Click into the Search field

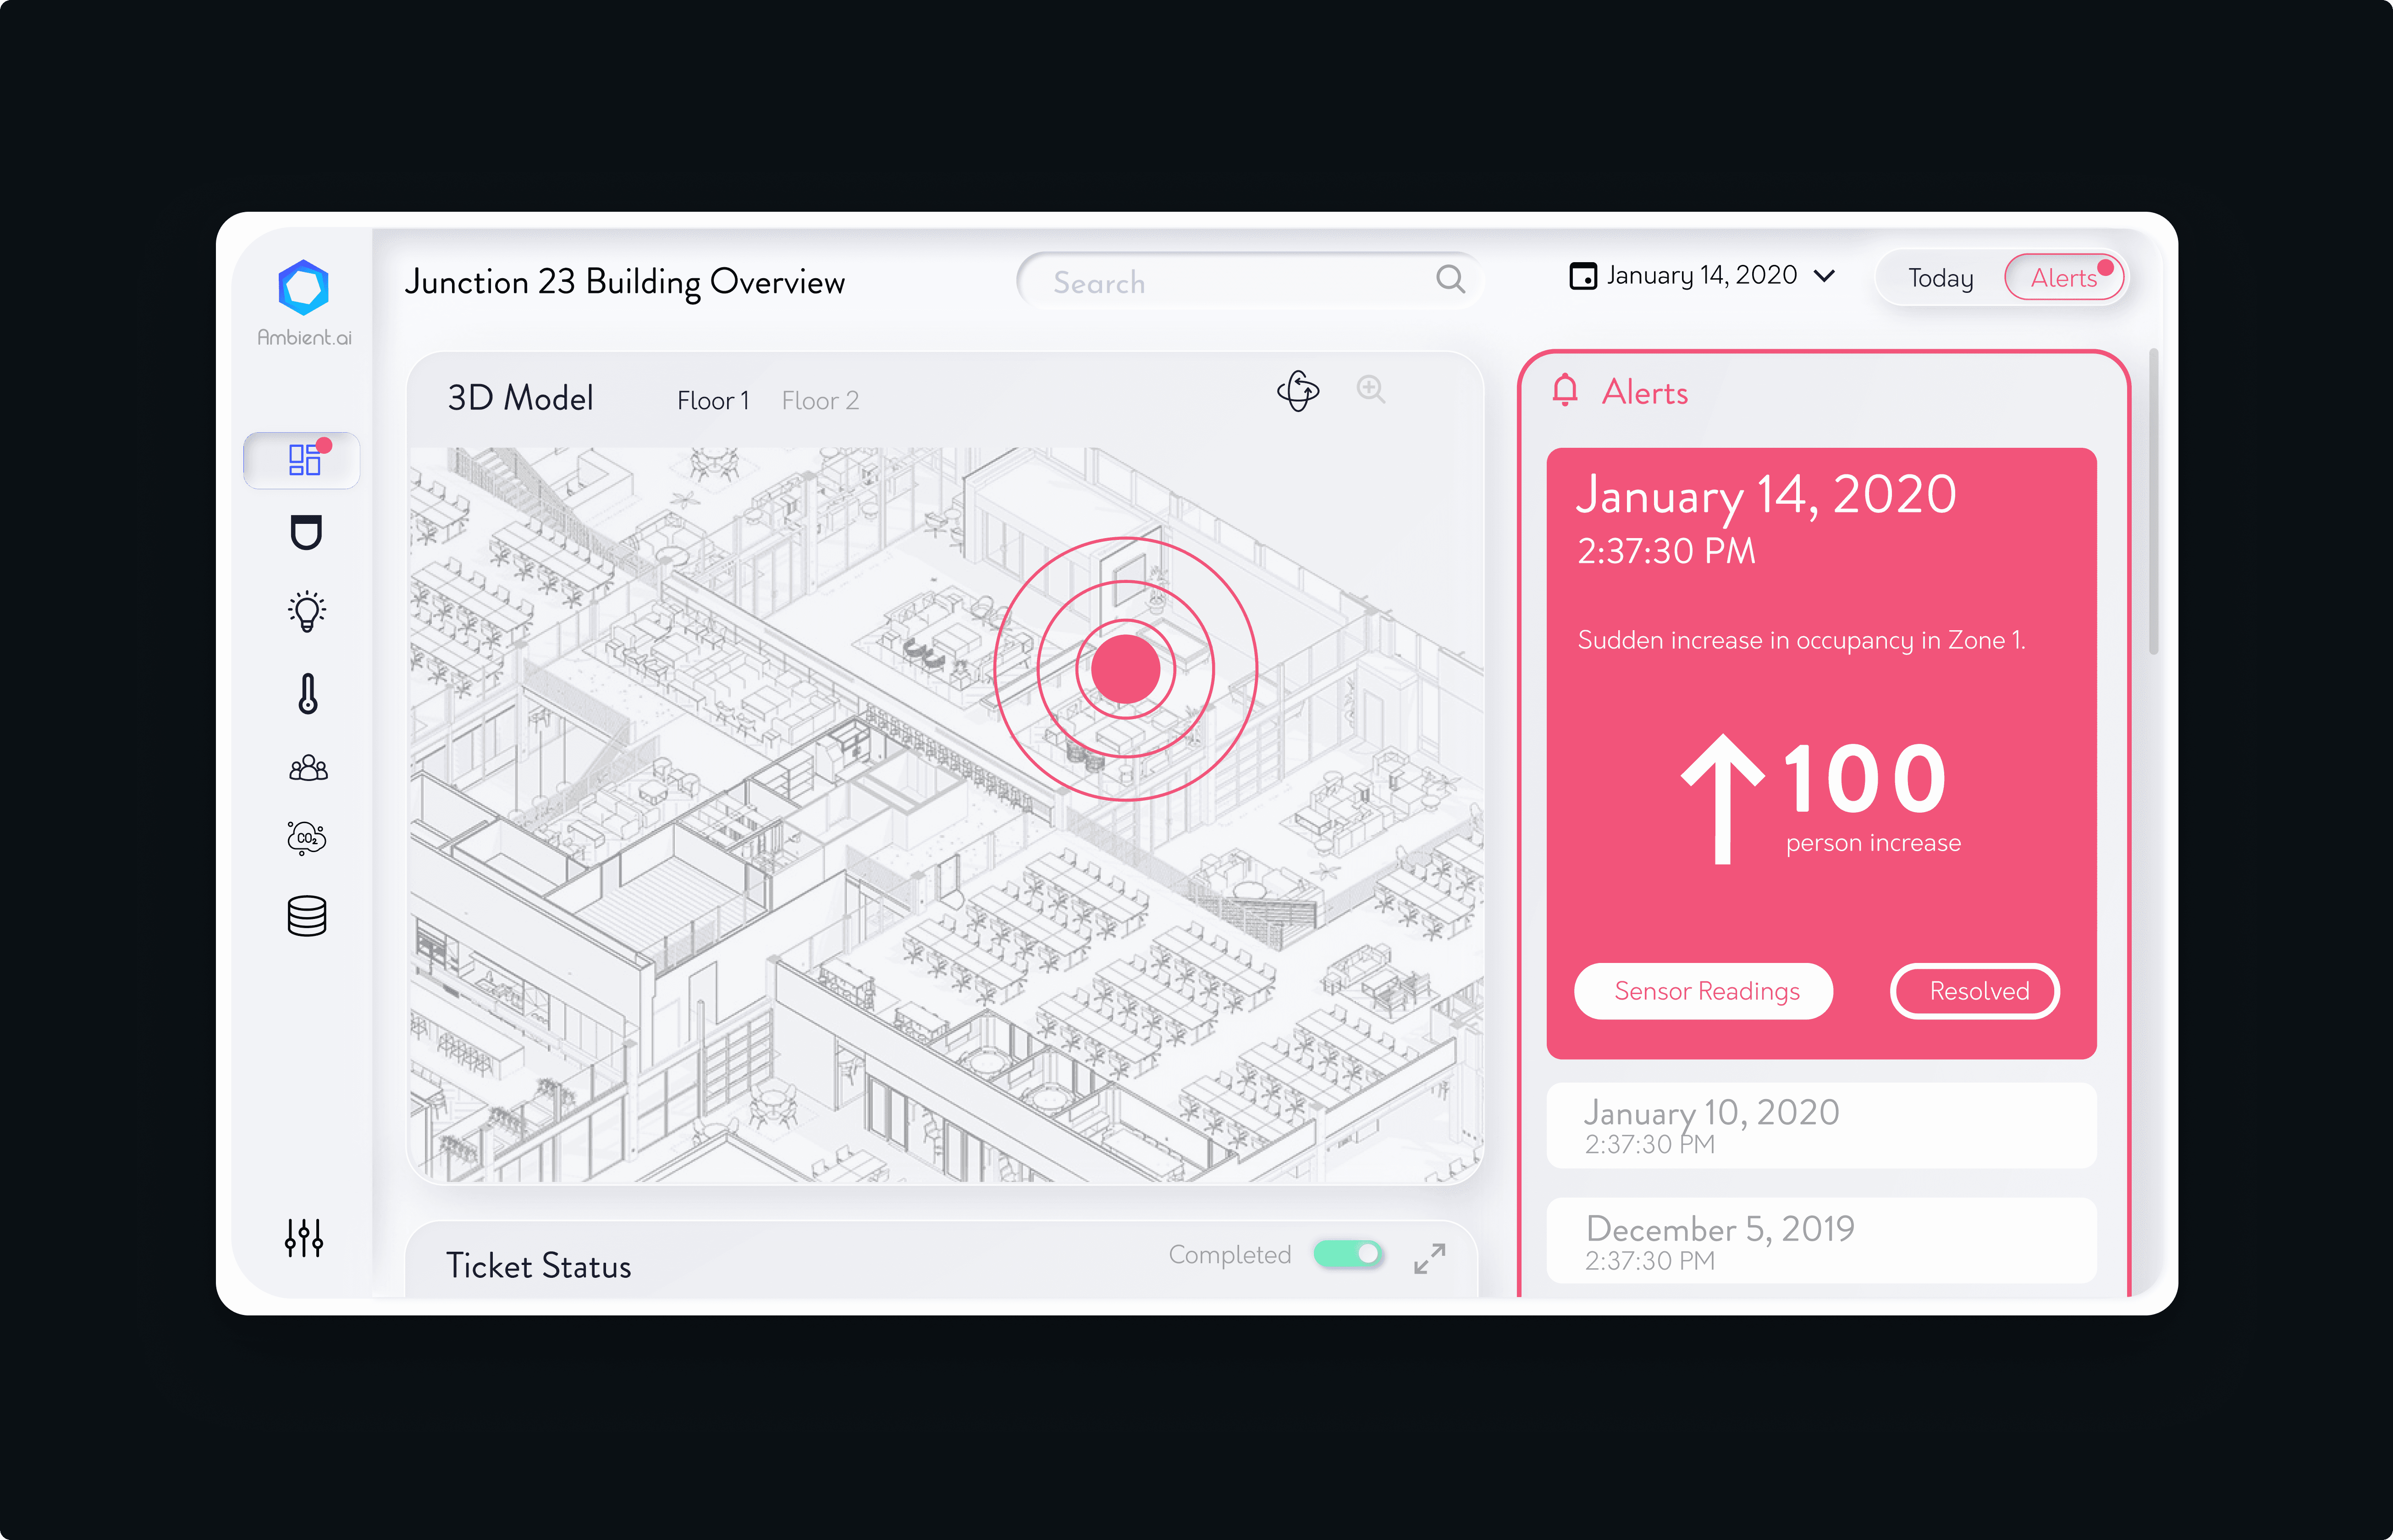pos(1230,282)
